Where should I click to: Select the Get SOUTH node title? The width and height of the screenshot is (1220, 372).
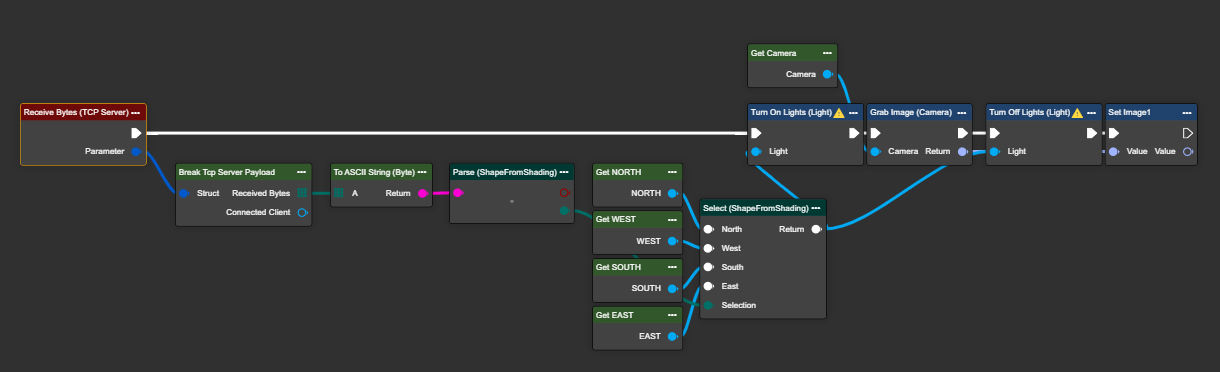(x=618, y=267)
